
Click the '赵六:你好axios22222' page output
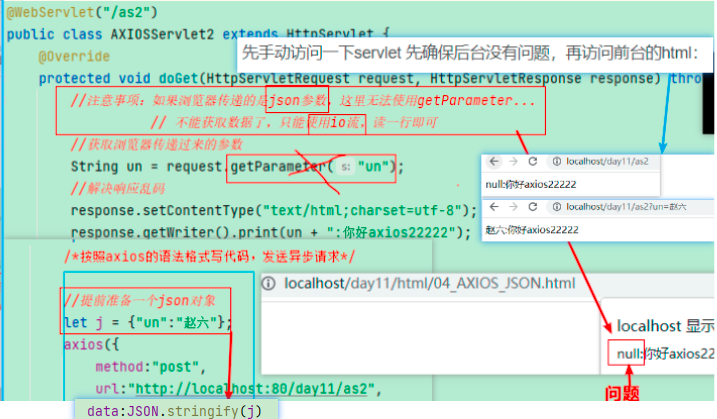coord(532,230)
